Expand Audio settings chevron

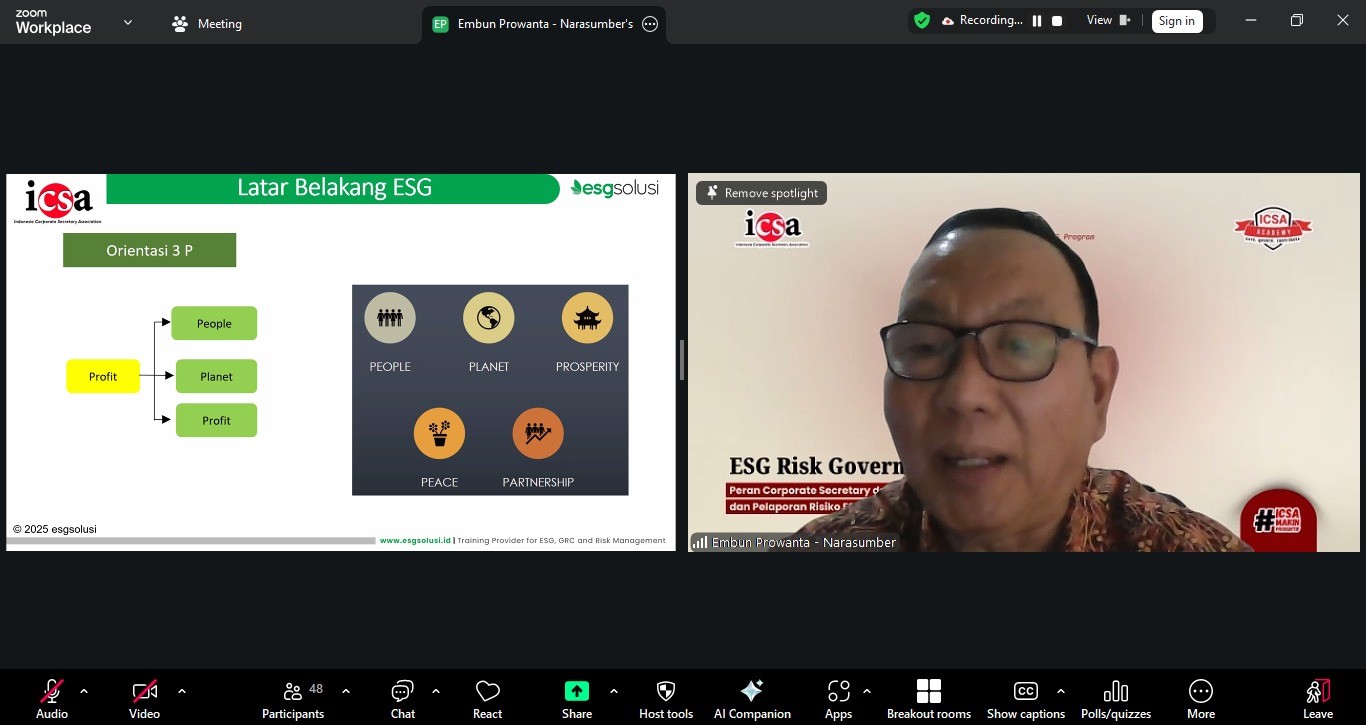coord(84,690)
